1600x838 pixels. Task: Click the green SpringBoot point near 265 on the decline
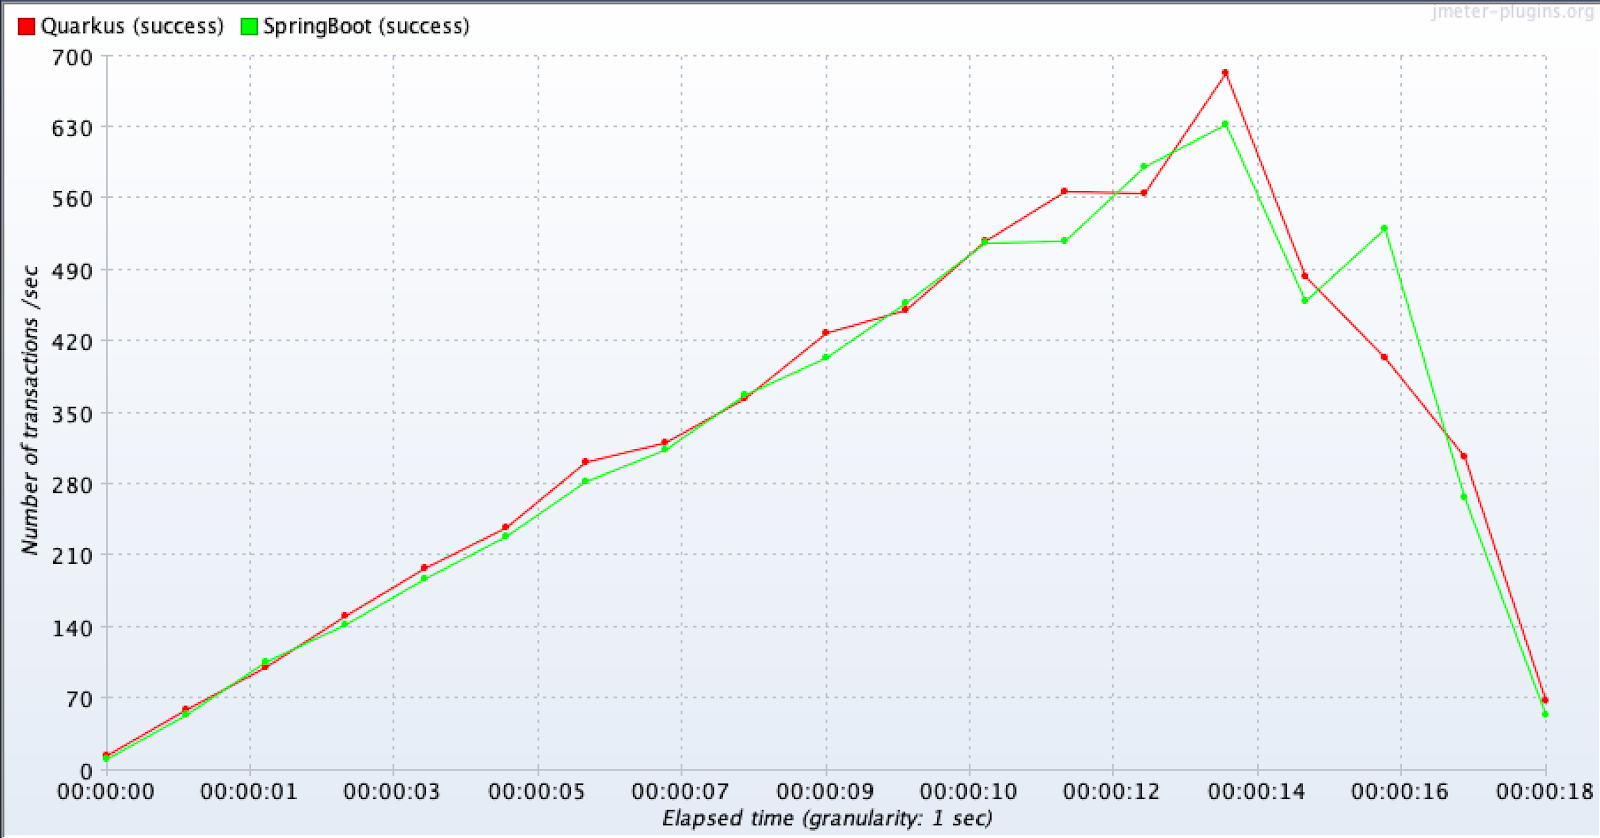(x=1464, y=497)
